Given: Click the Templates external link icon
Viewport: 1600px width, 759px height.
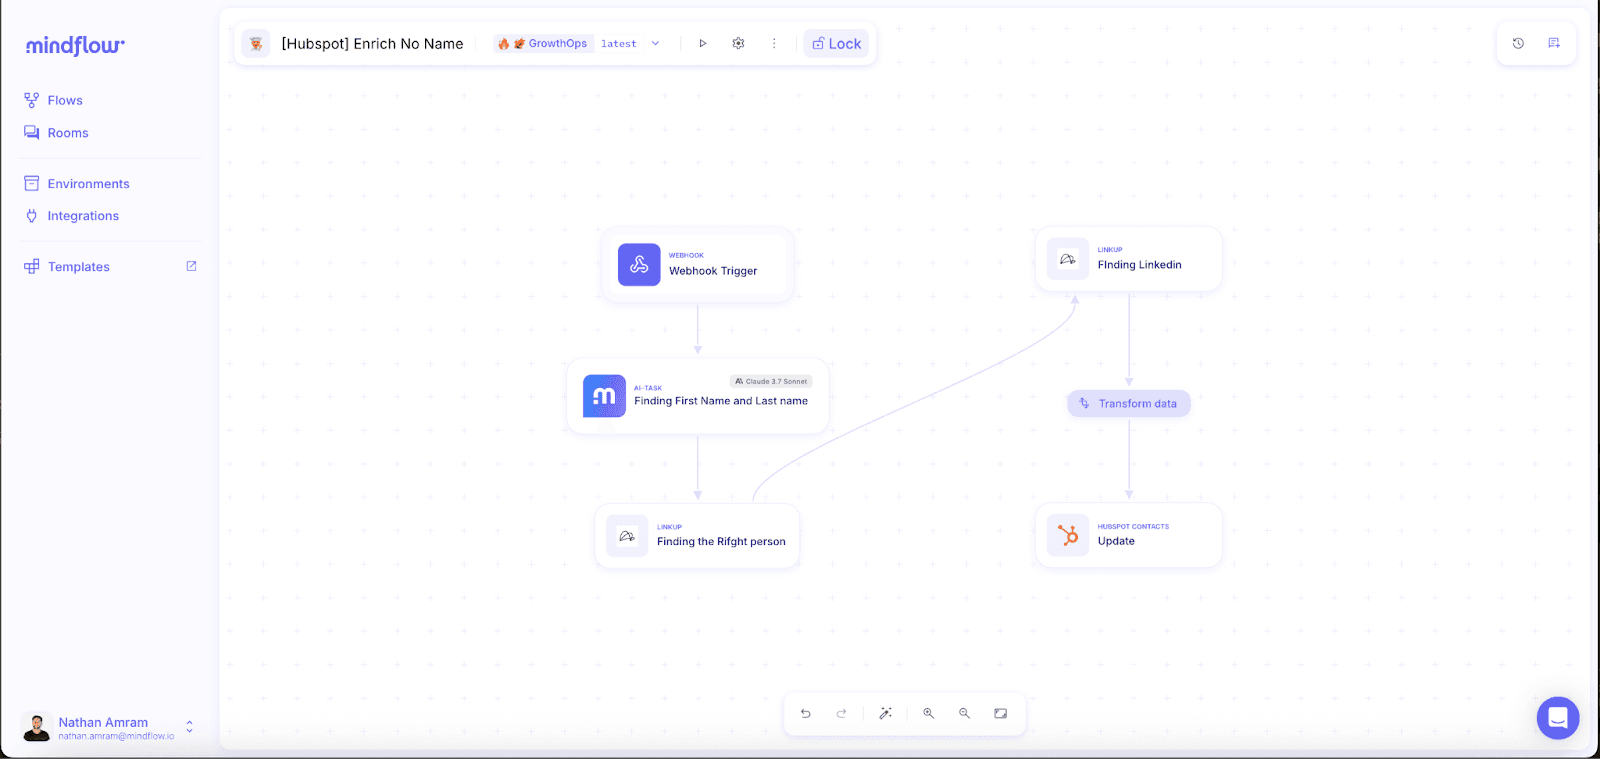Looking at the screenshot, I should click(191, 266).
